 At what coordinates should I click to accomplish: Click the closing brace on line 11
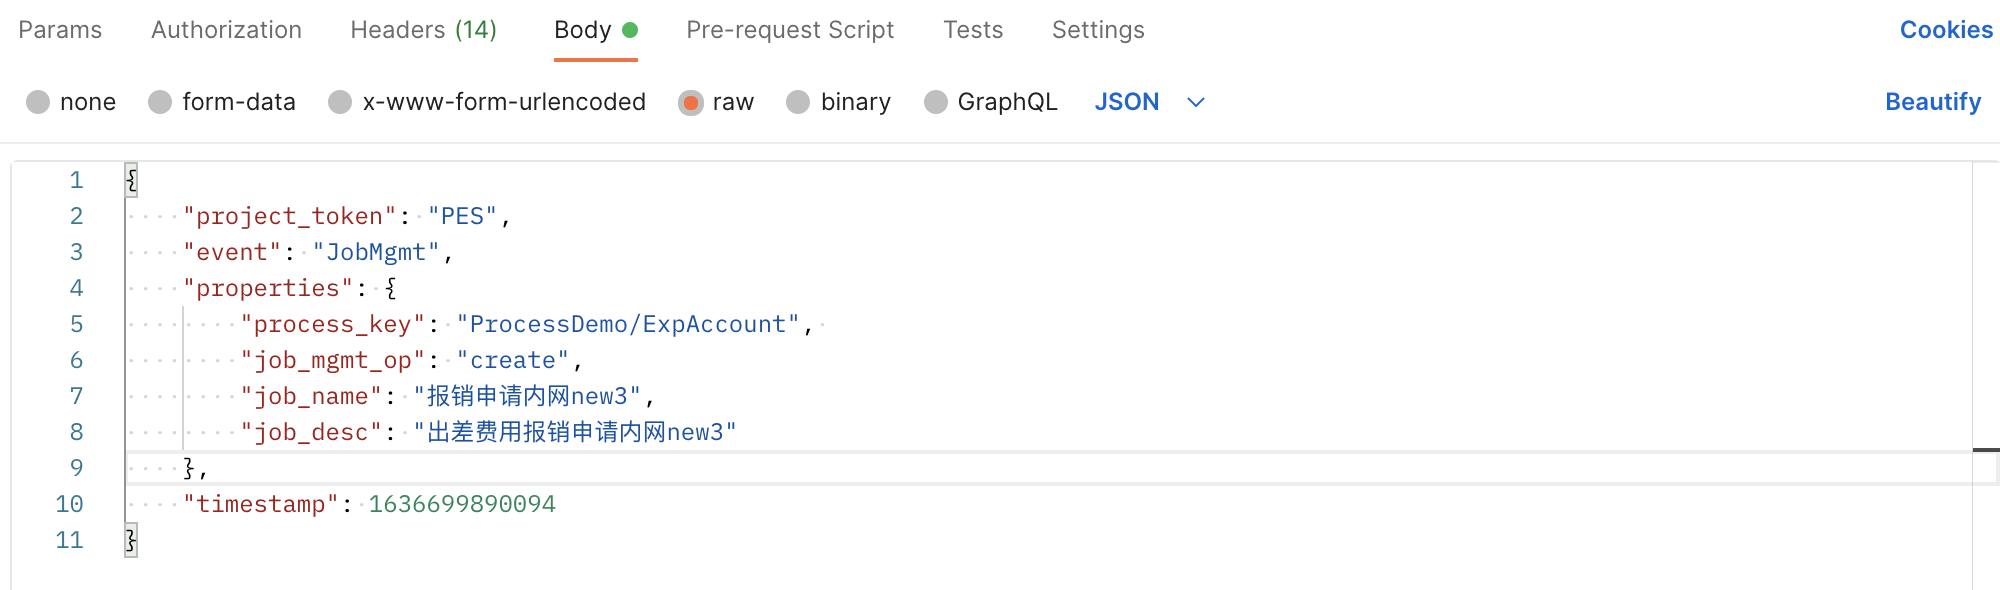click(131, 540)
